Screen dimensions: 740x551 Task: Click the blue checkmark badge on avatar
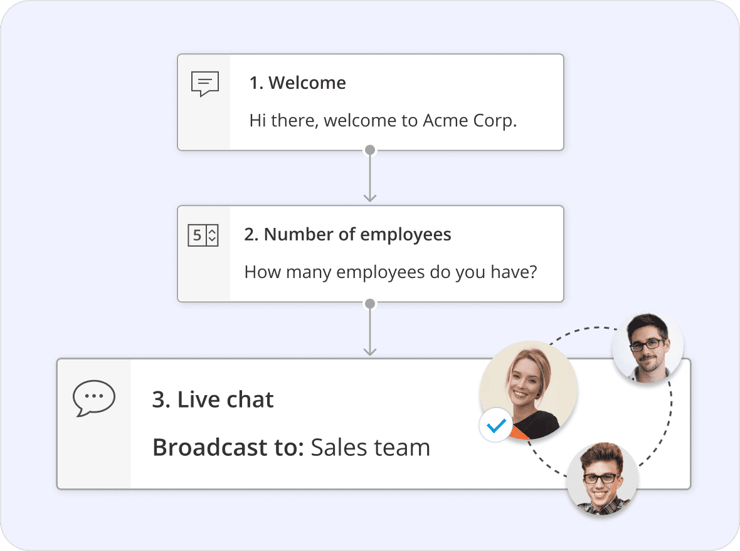496,426
